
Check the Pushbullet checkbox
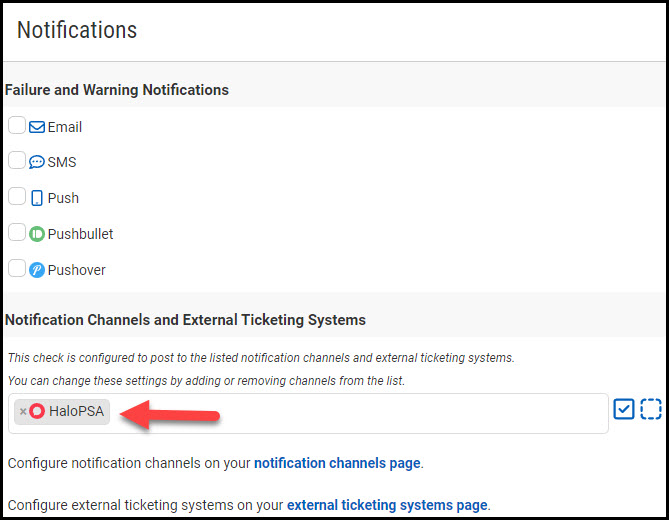pyautogui.click(x=17, y=233)
